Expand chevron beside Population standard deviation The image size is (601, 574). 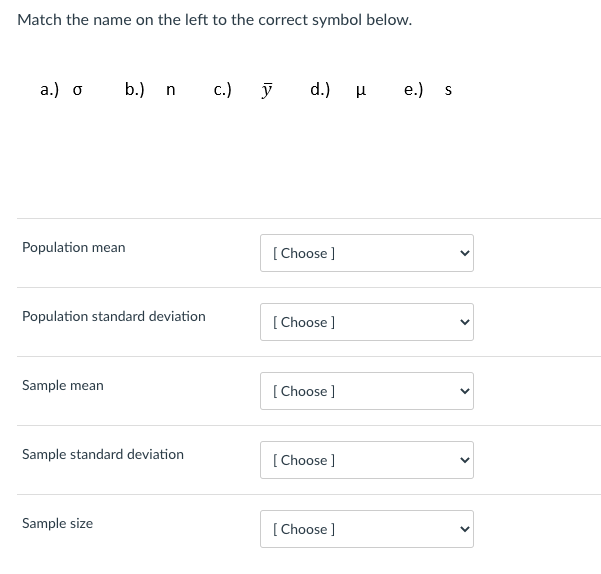462,322
